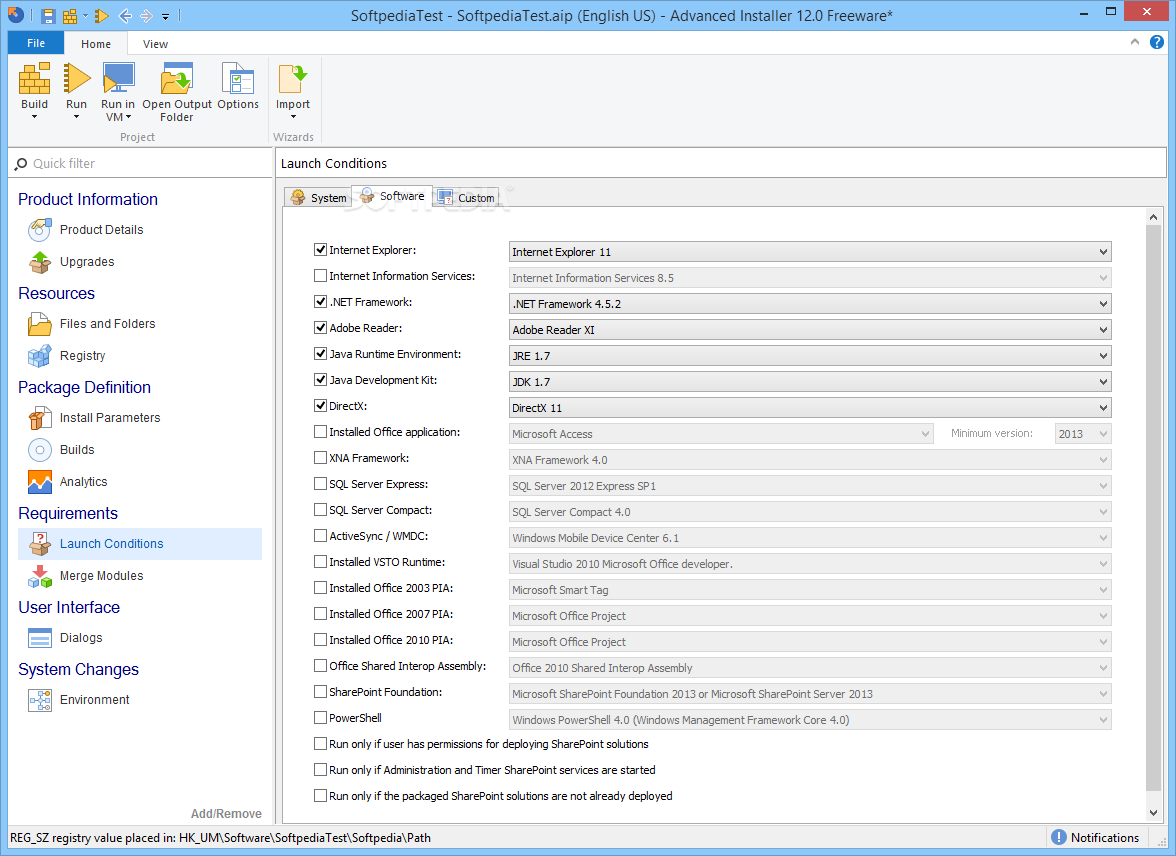The width and height of the screenshot is (1176, 856).
Task: Click the Product Information heading
Action: [x=88, y=200]
